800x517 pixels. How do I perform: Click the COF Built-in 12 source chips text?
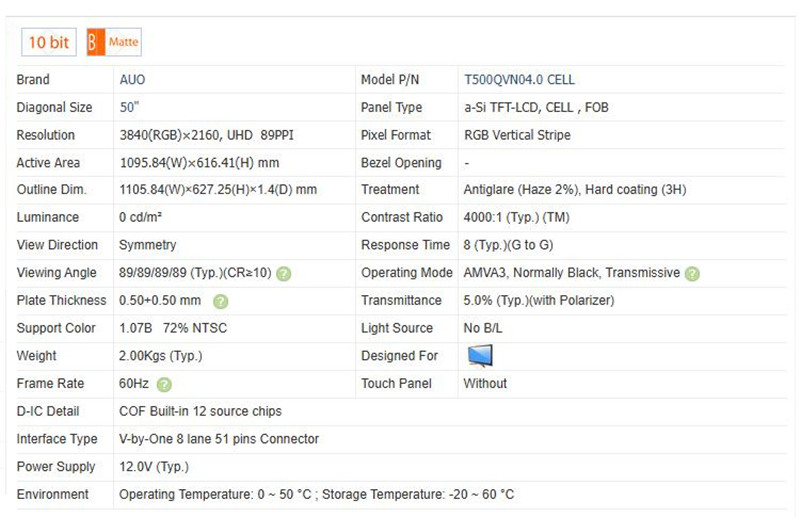pos(200,411)
